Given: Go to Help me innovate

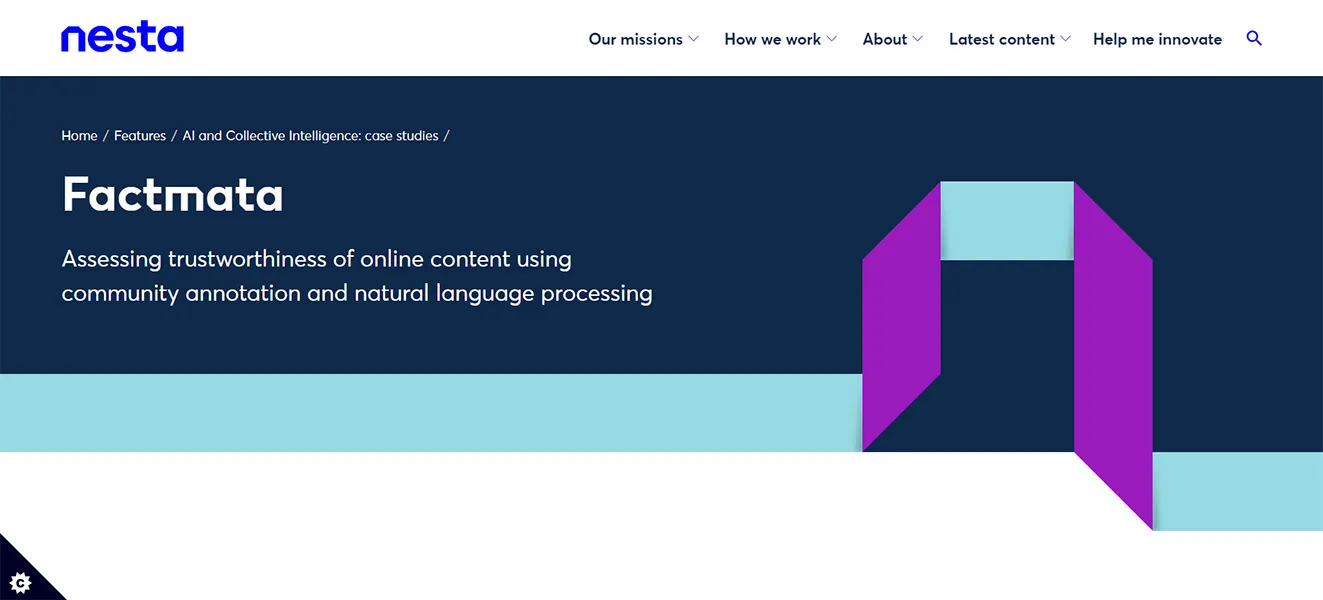Looking at the screenshot, I should click(x=1157, y=39).
